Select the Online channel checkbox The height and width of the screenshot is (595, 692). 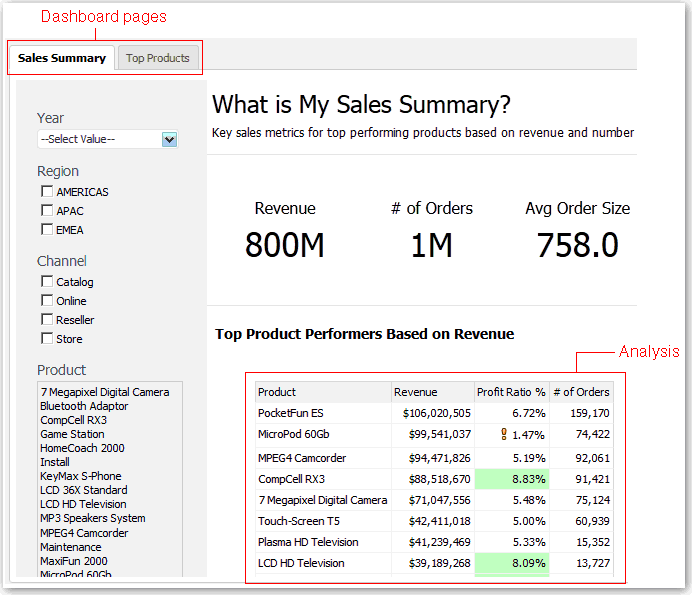pyautogui.click(x=47, y=301)
